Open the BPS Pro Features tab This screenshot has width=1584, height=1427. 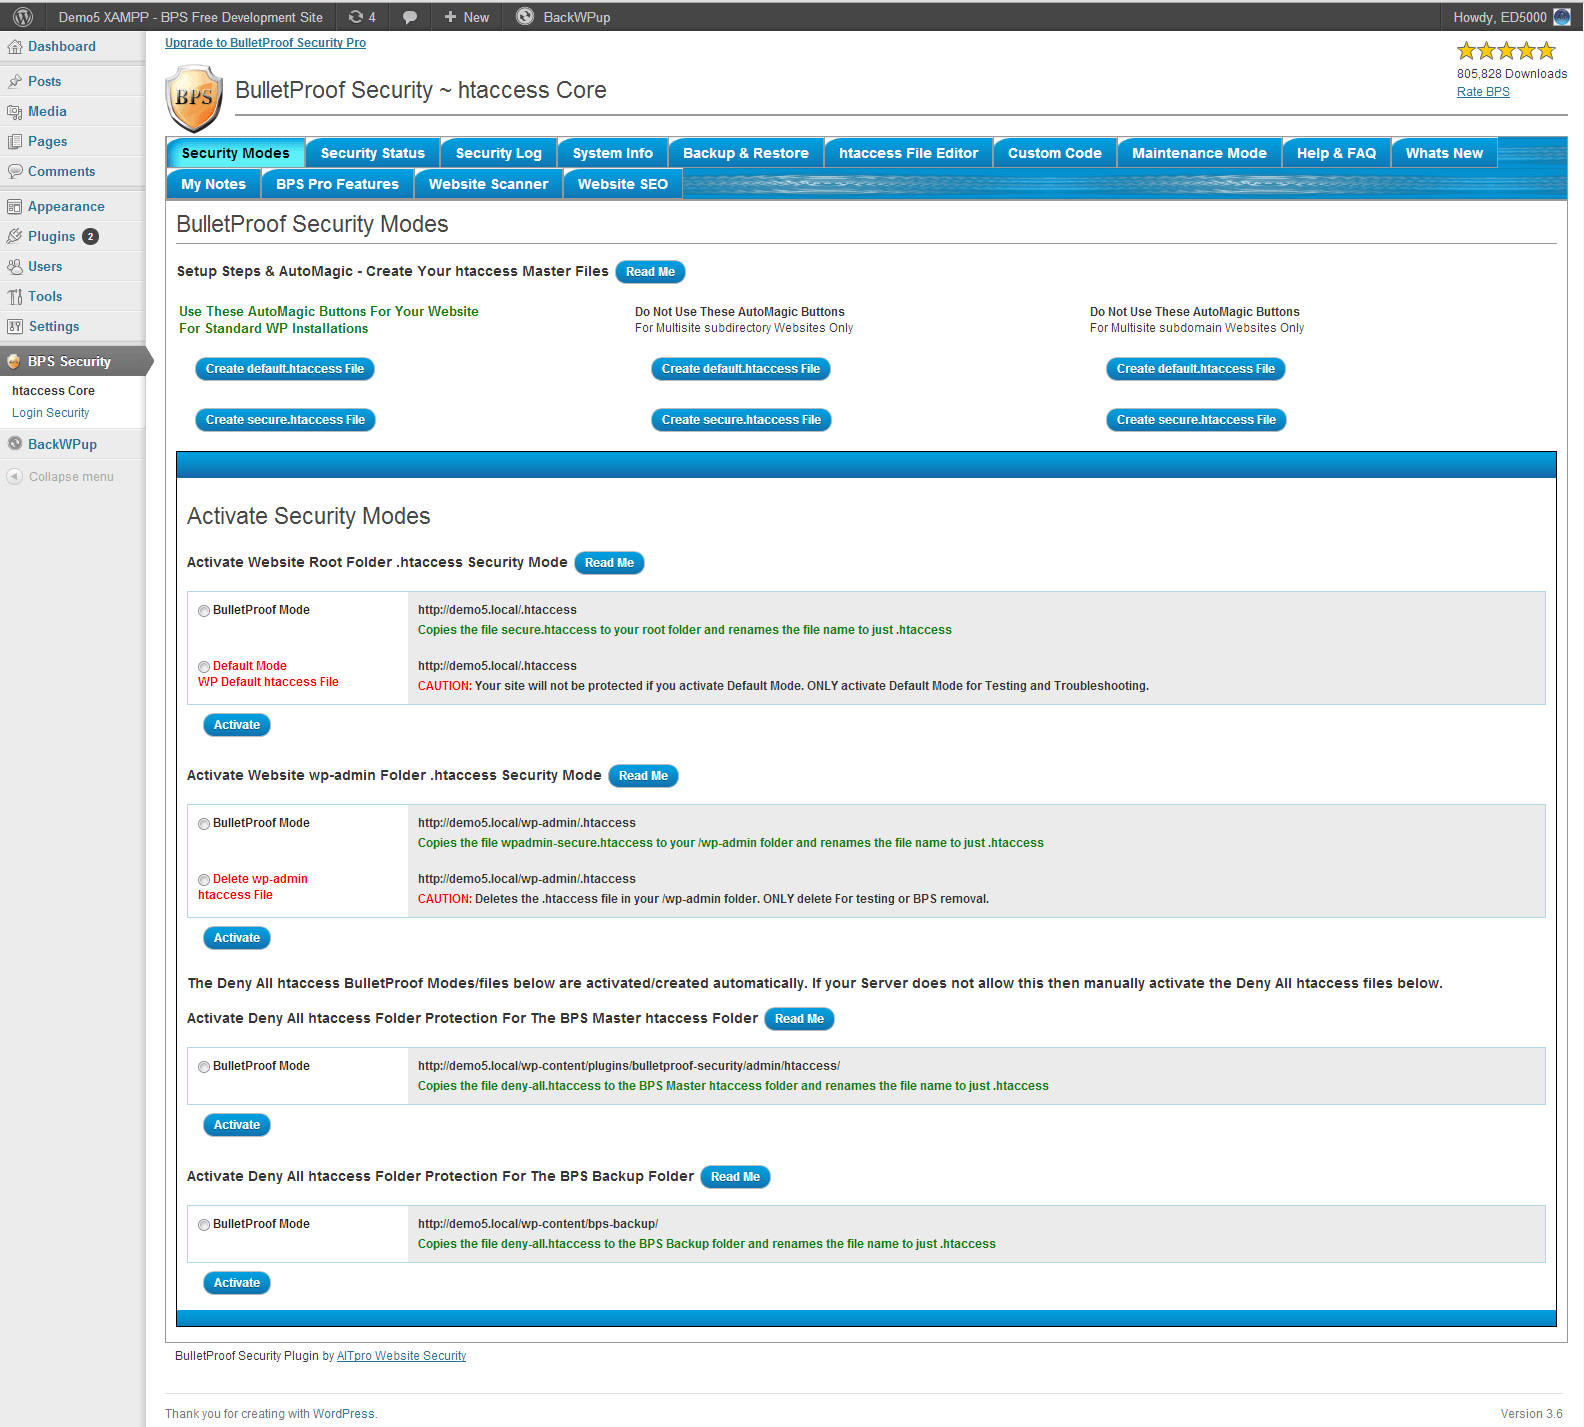[338, 184]
